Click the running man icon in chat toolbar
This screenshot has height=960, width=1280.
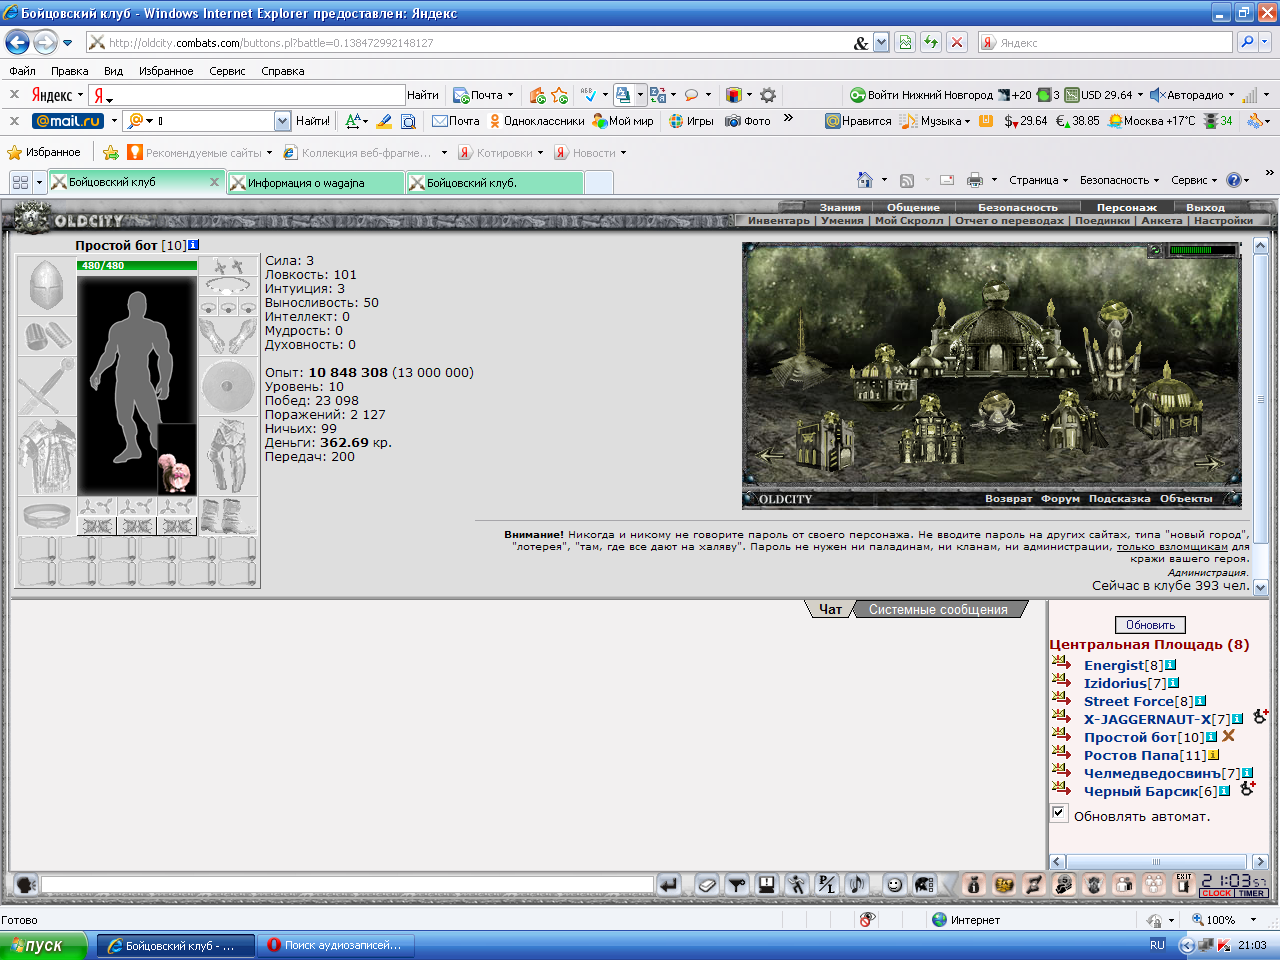(797, 884)
